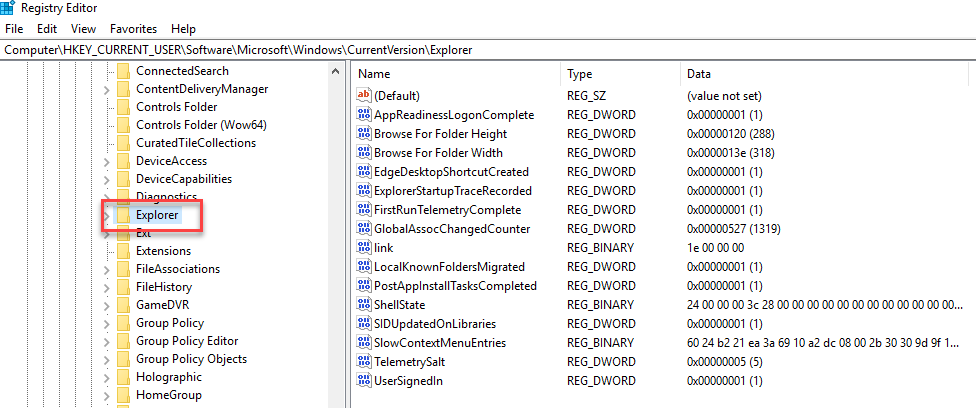Image resolution: width=976 pixels, height=408 pixels.
Task: Expand the FileHistory key
Action: tap(106, 288)
